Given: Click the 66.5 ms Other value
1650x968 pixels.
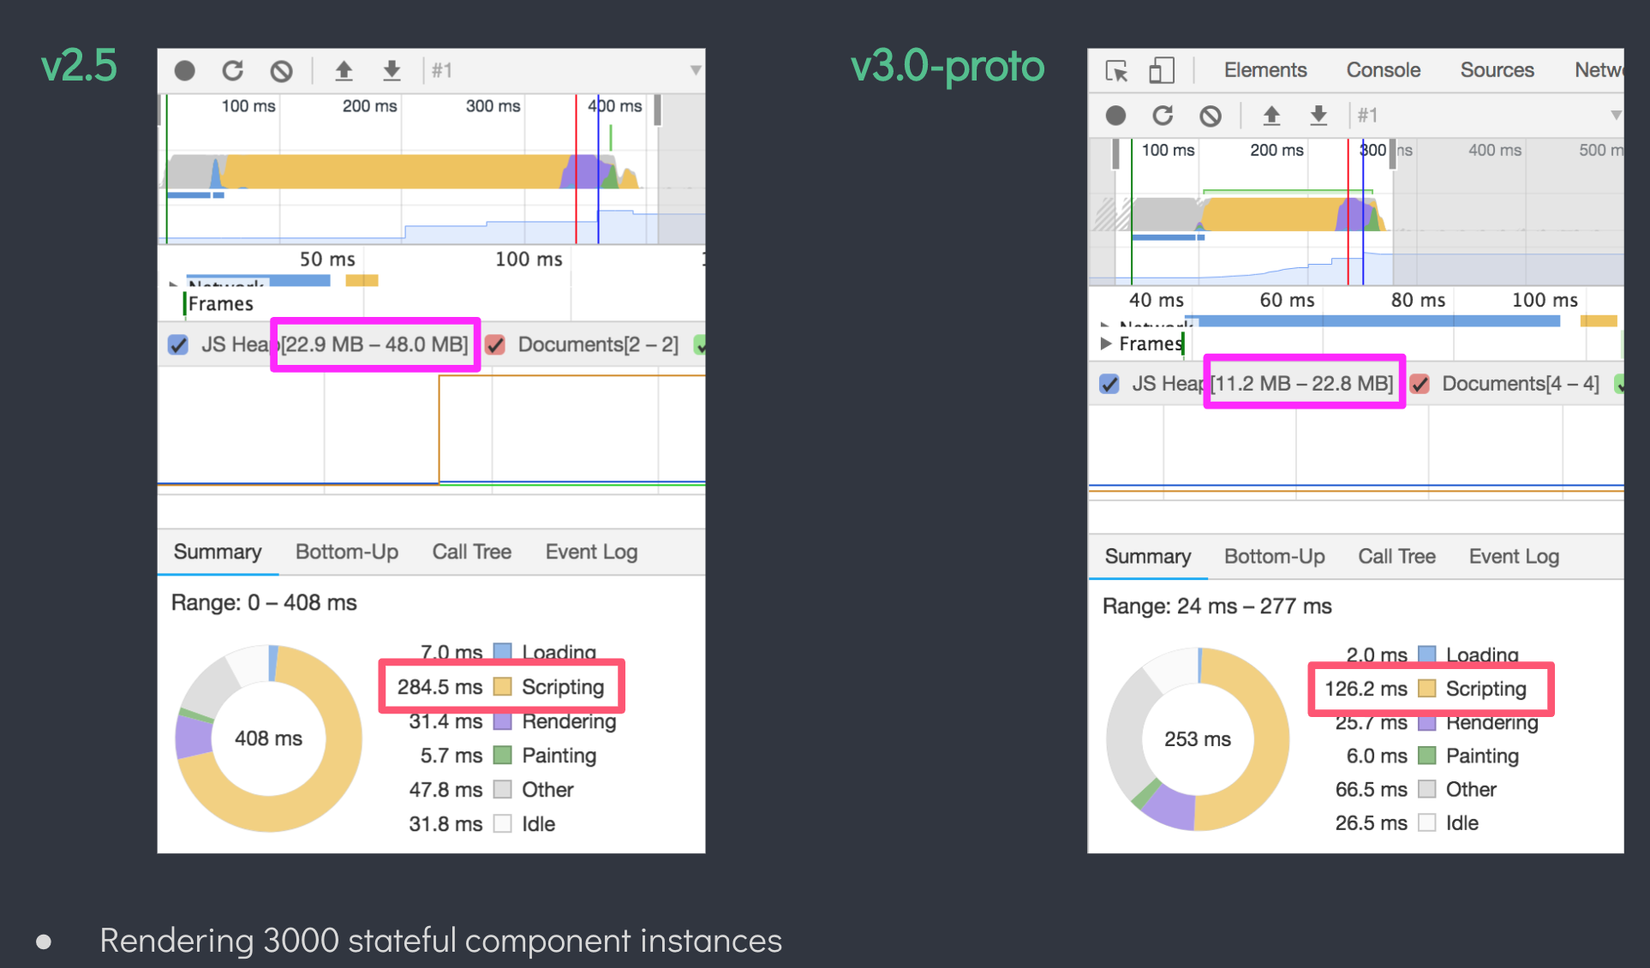Looking at the screenshot, I should click(x=1371, y=790).
